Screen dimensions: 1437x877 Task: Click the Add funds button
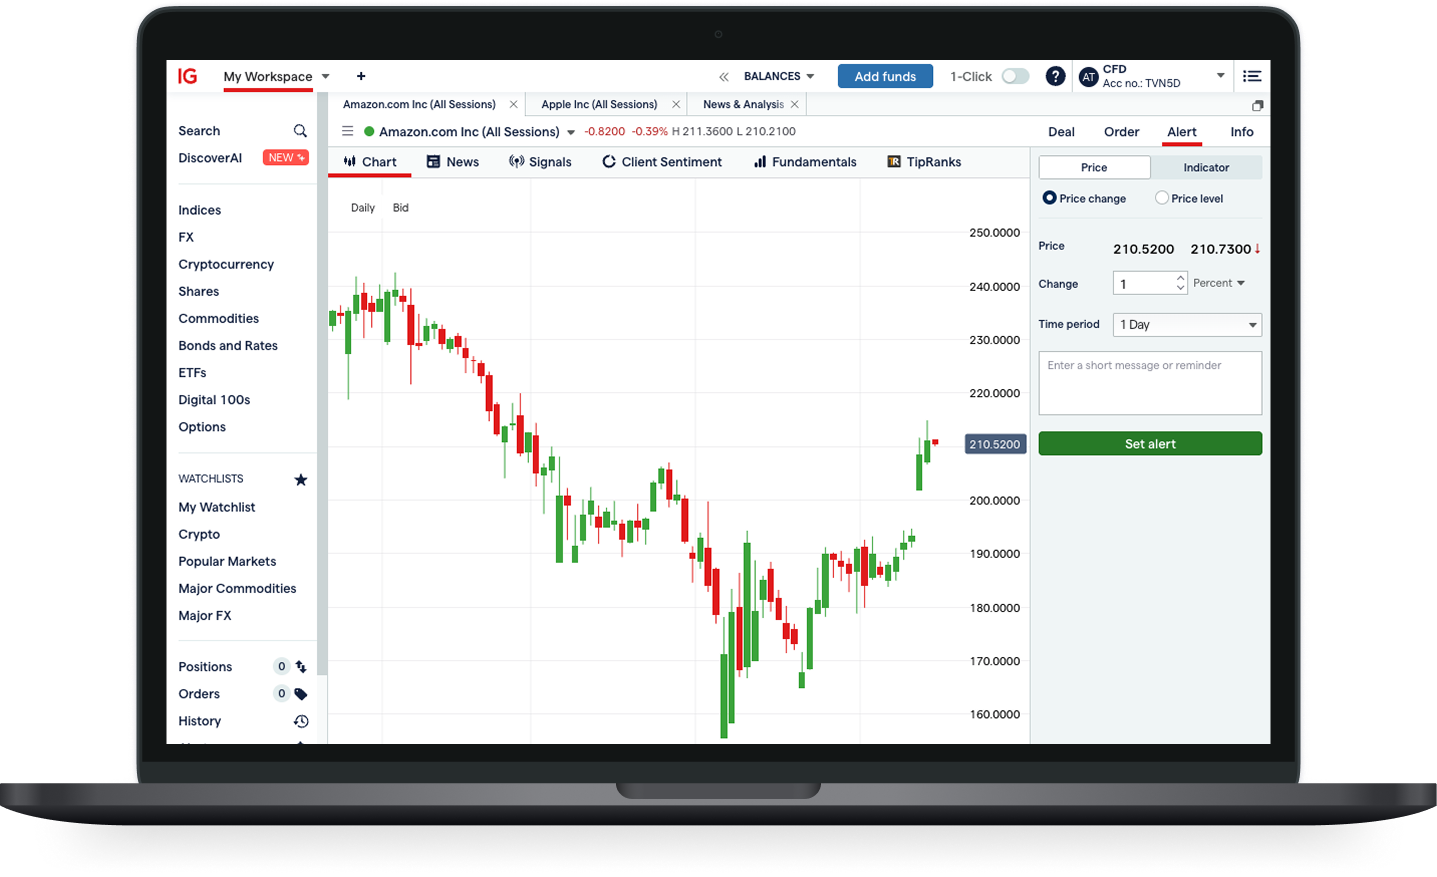885,76
